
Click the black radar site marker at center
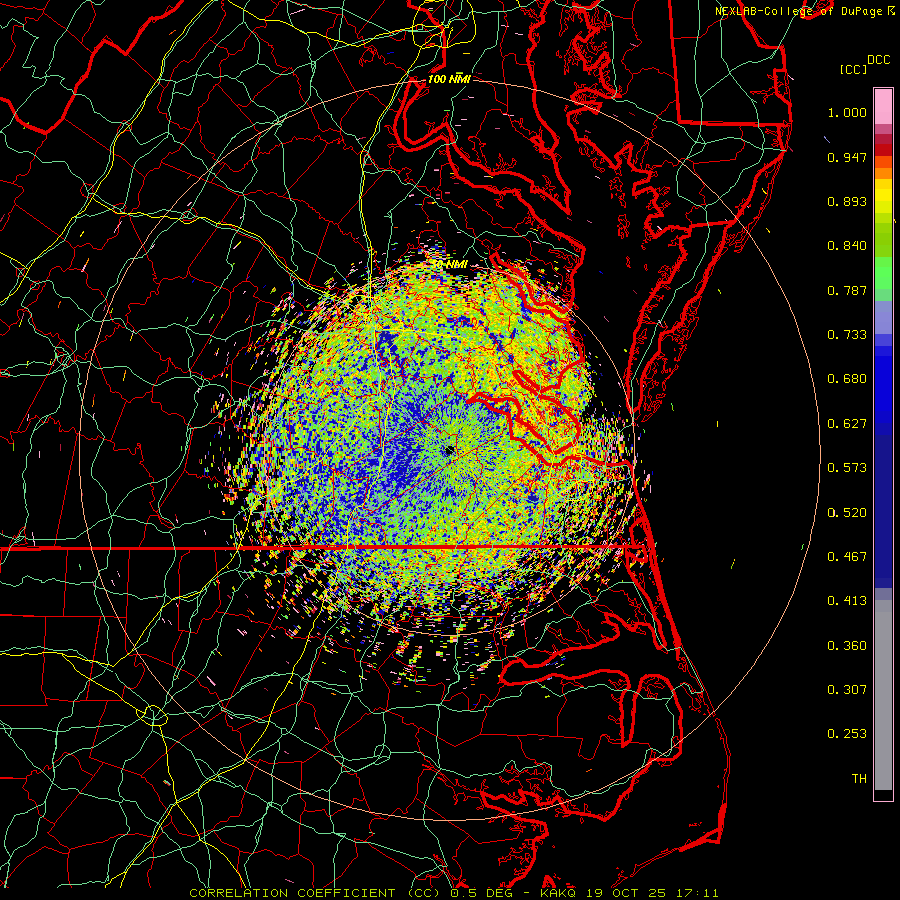click(449, 451)
